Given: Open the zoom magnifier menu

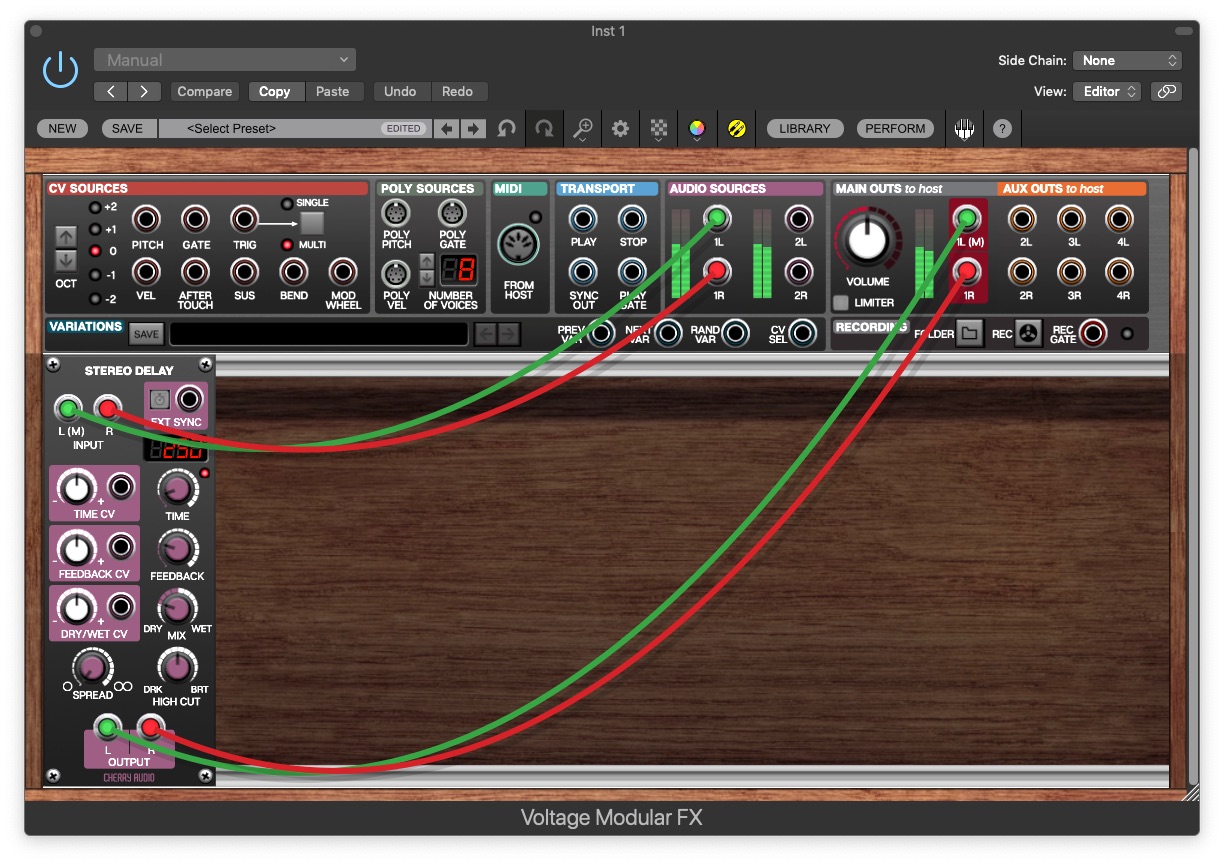Looking at the screenshot, I should [582, 128].
